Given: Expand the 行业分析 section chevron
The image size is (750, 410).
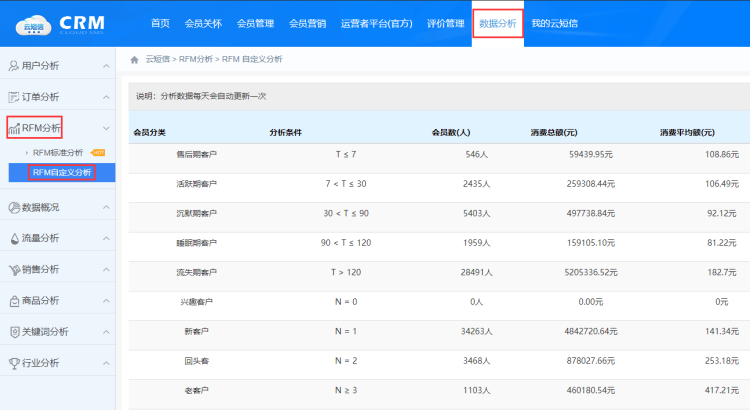Looking at the screenshot, I should click(x=106, y=364).
